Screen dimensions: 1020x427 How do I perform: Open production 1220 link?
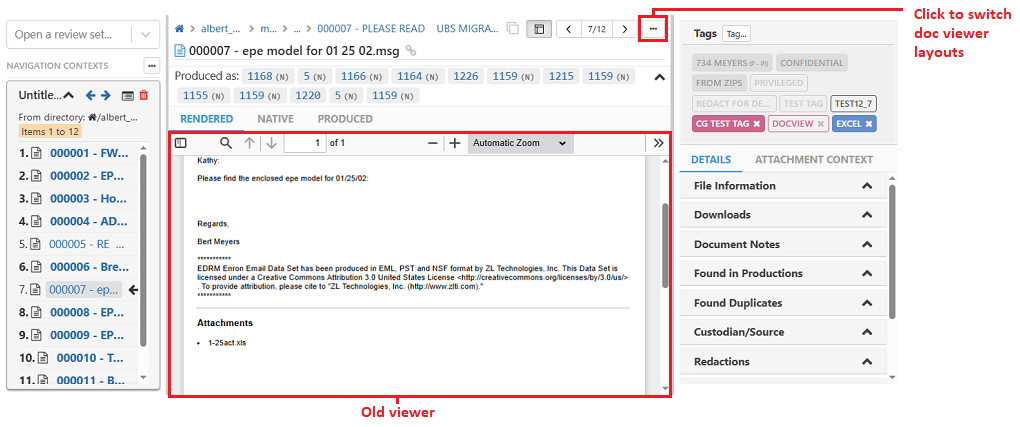[x=309, y=96]
